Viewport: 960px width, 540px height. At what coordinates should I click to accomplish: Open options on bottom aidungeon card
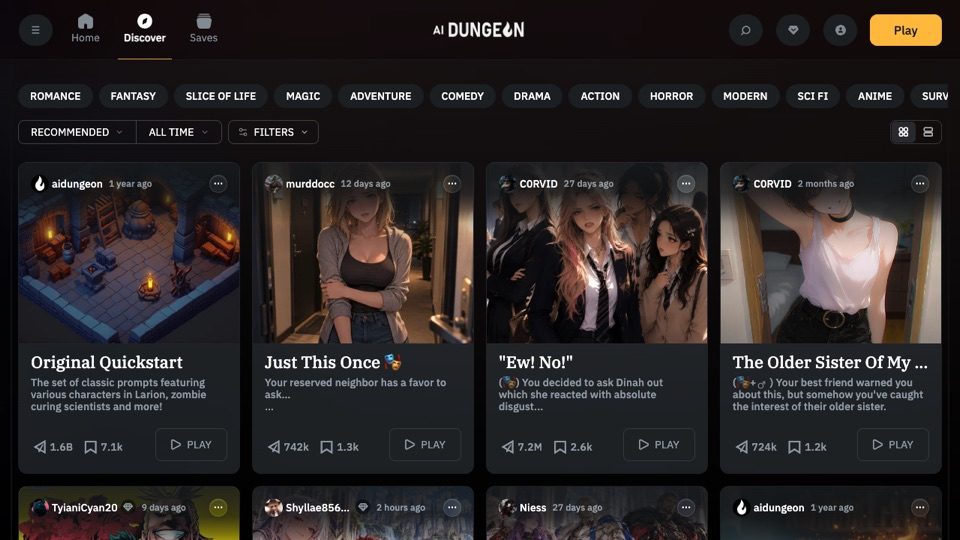coord(920,508)
